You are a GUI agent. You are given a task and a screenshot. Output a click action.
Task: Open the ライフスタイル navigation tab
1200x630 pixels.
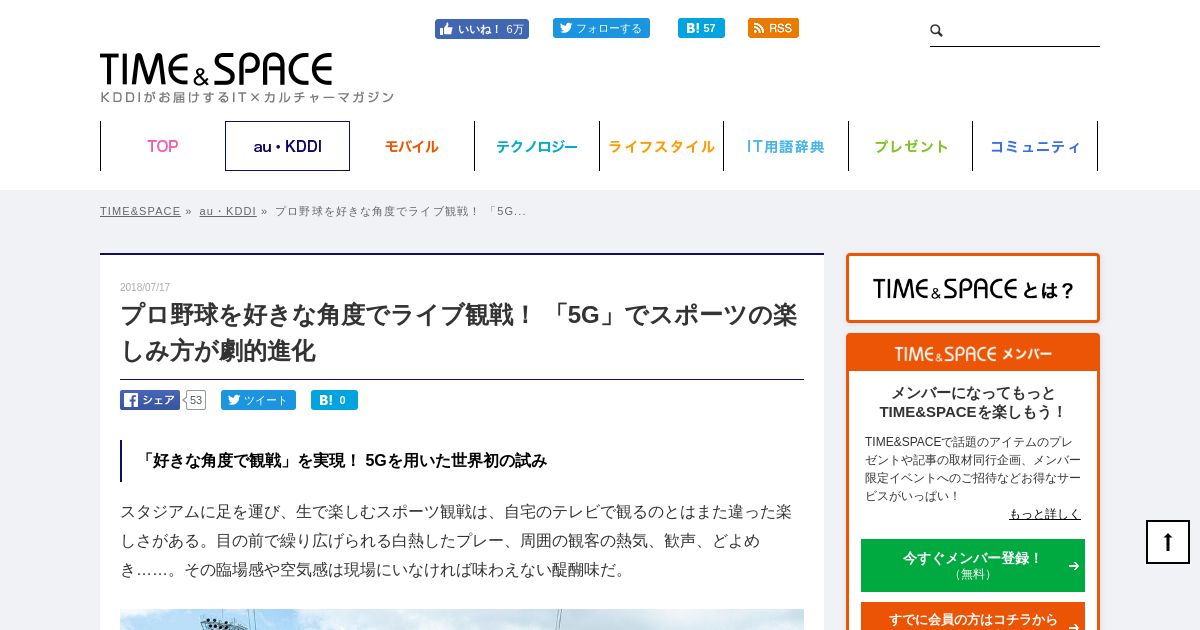pyautogui.click(x=661, y=146)
